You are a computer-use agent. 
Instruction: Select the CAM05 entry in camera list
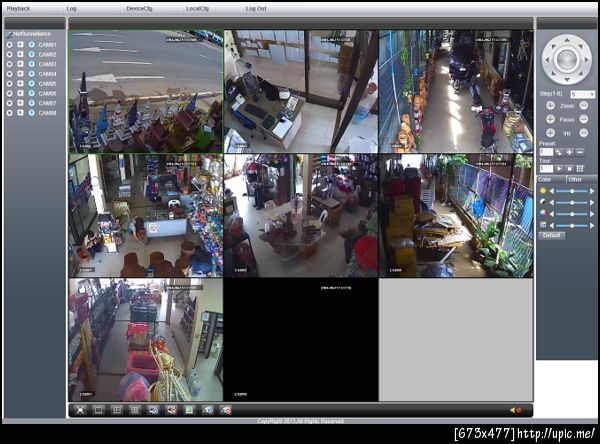click(x=47, y=84)
